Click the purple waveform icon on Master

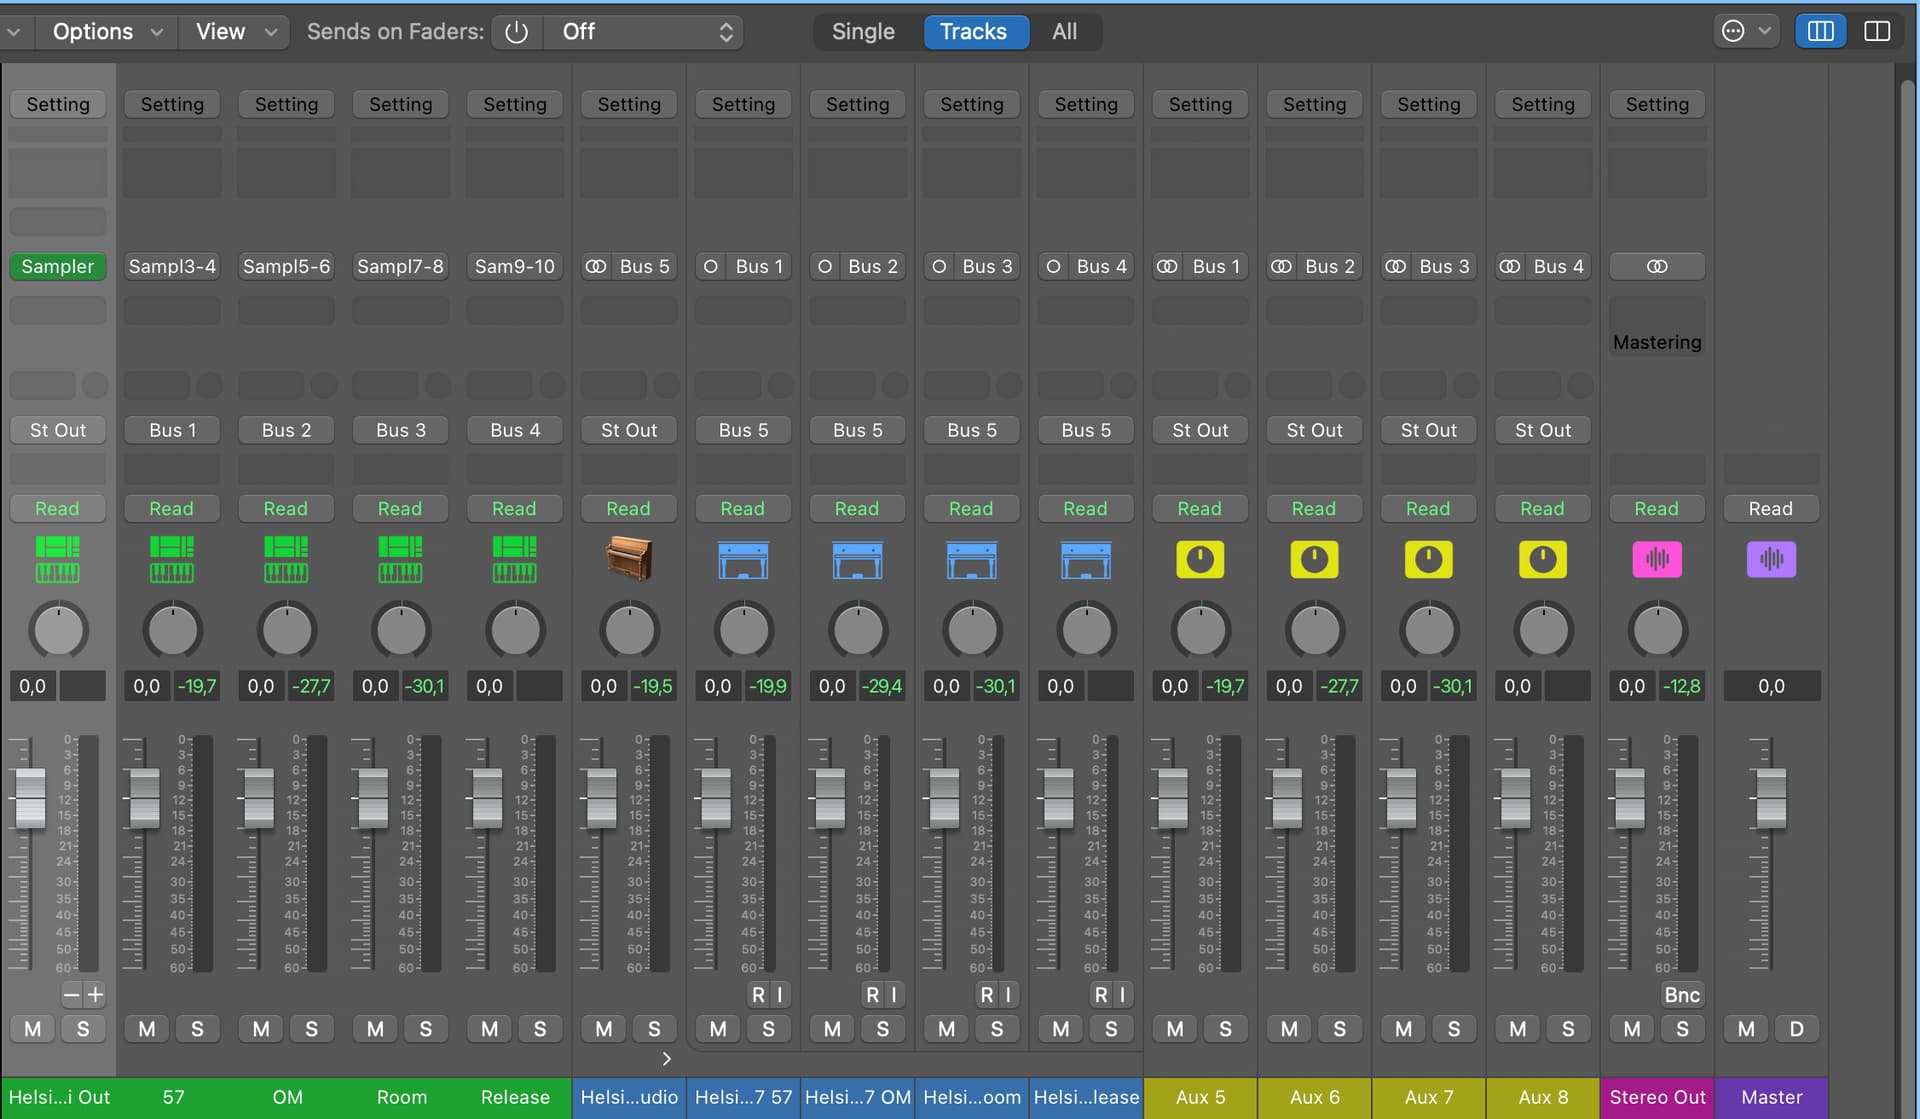[1770, 560]
